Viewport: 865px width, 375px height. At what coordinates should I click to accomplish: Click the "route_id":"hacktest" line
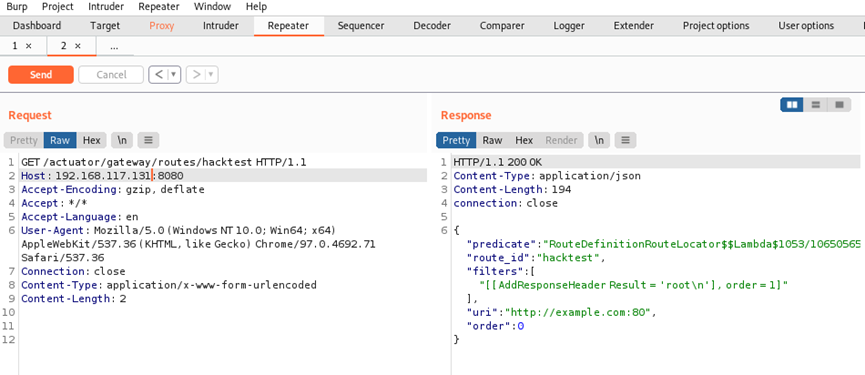pyautogui.click(x=536, y=258)
